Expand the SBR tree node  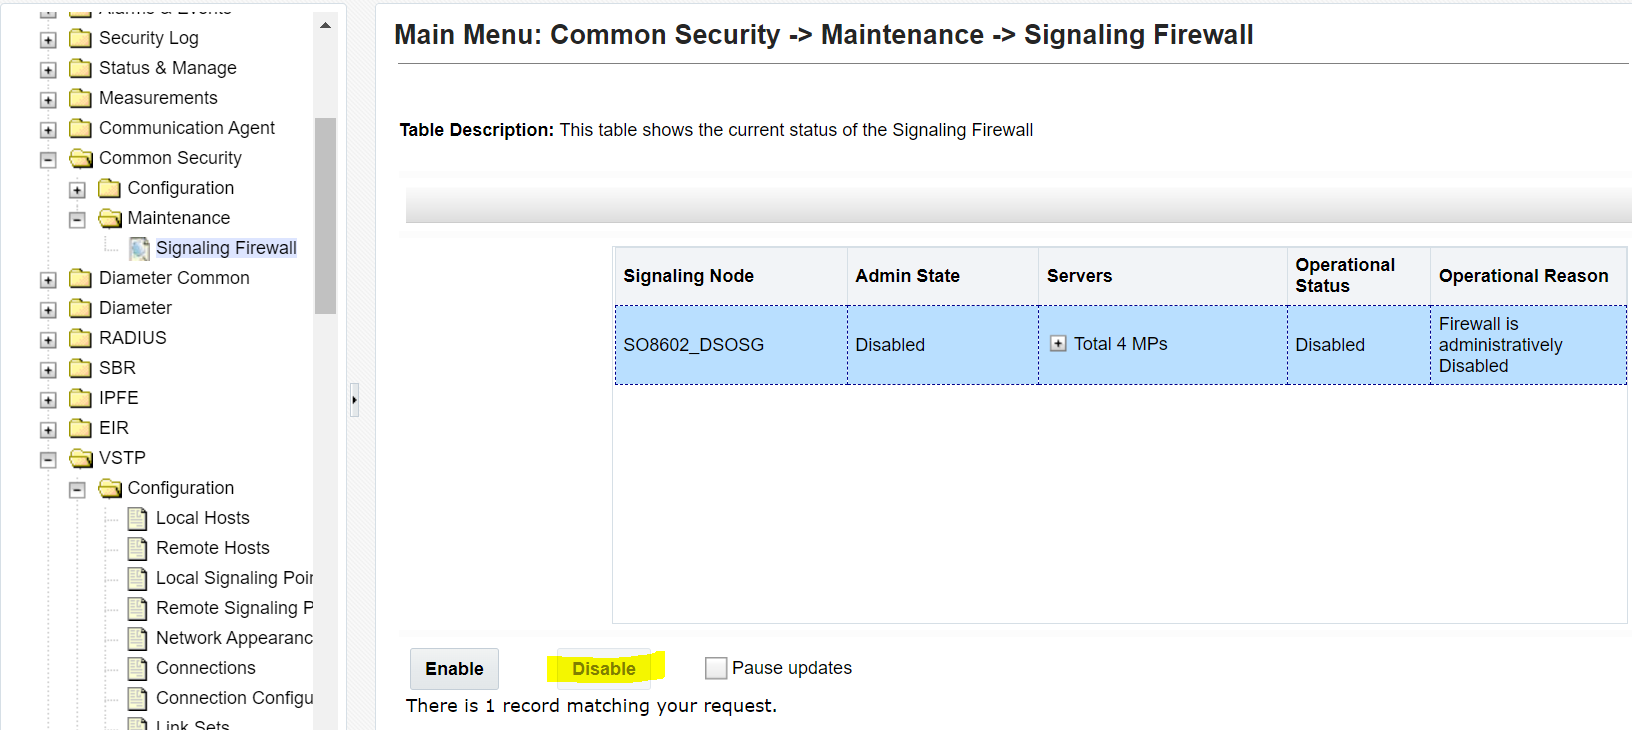tap(48, 368)
